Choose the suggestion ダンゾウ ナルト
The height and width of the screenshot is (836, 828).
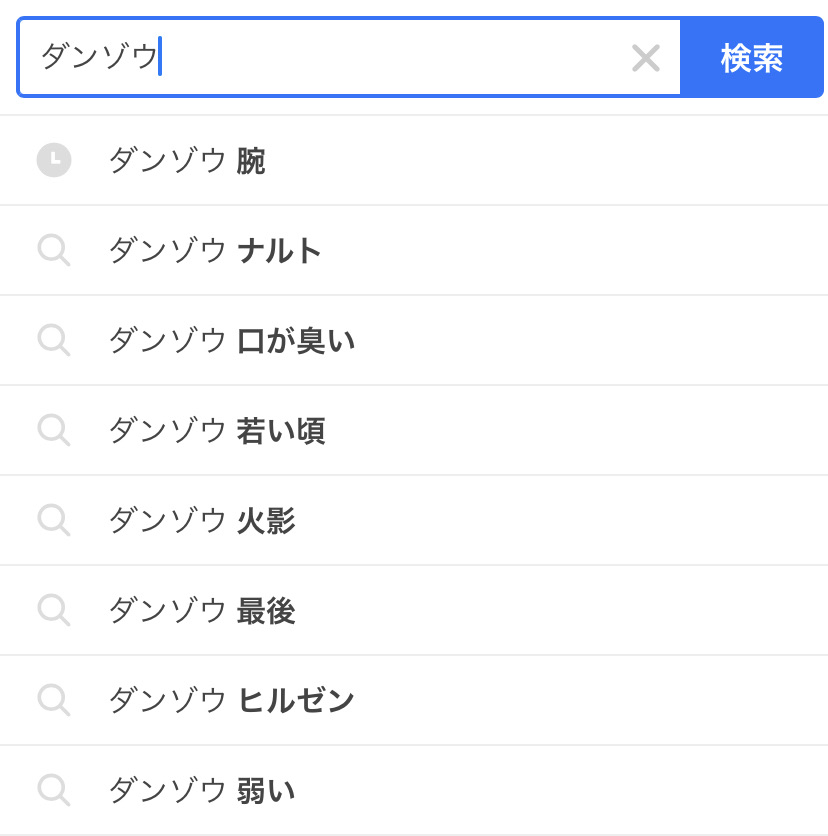pyautogui.click(x=215, y=251)
